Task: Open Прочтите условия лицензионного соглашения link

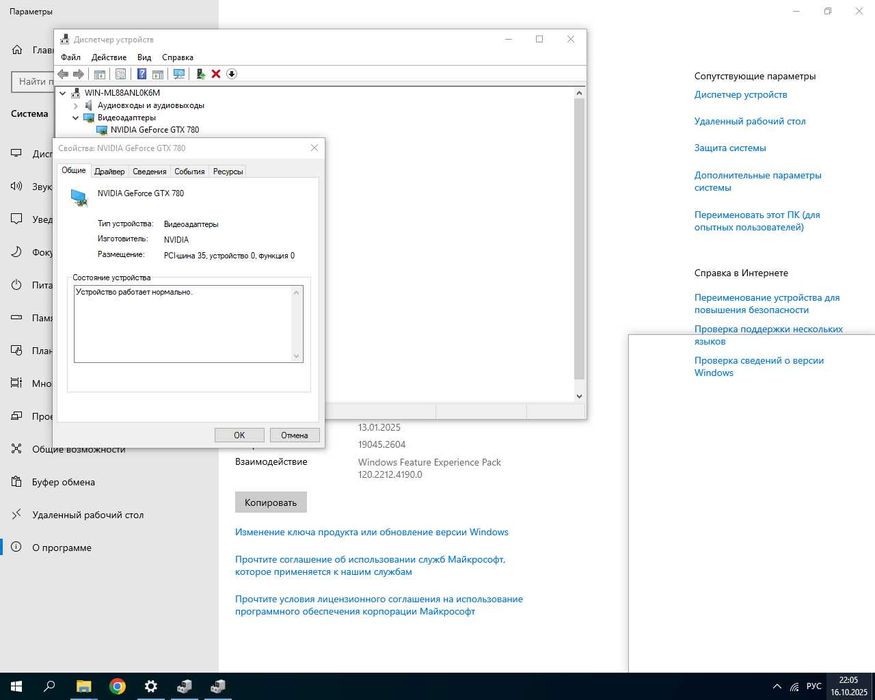Action: click(379, 605)
